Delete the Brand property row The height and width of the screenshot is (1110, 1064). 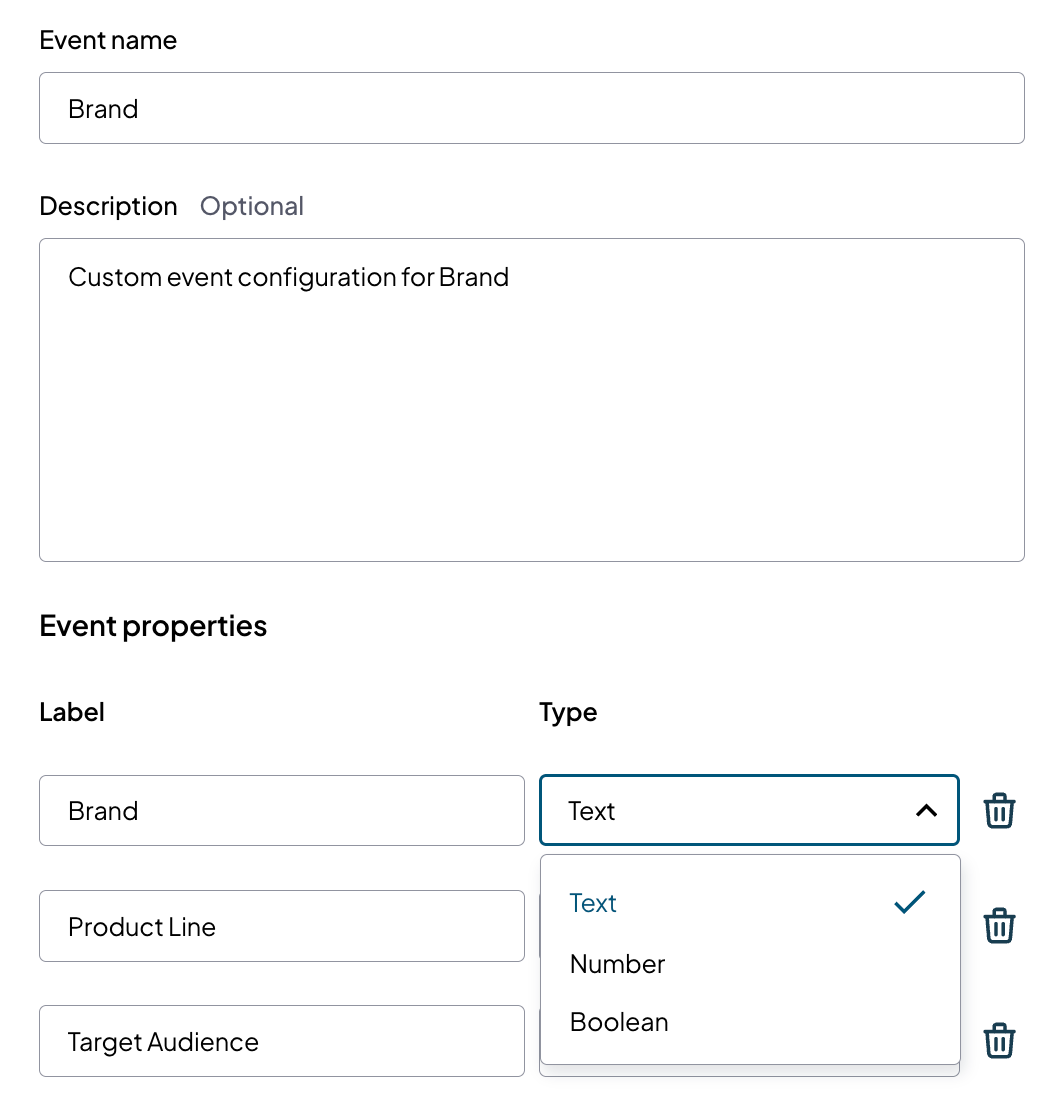(999, 811)
